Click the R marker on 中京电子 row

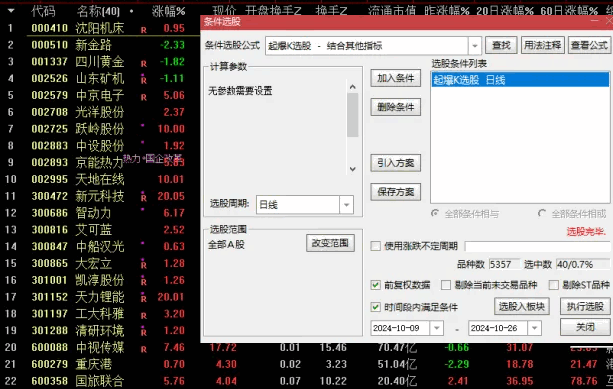[x=143, y=97]
